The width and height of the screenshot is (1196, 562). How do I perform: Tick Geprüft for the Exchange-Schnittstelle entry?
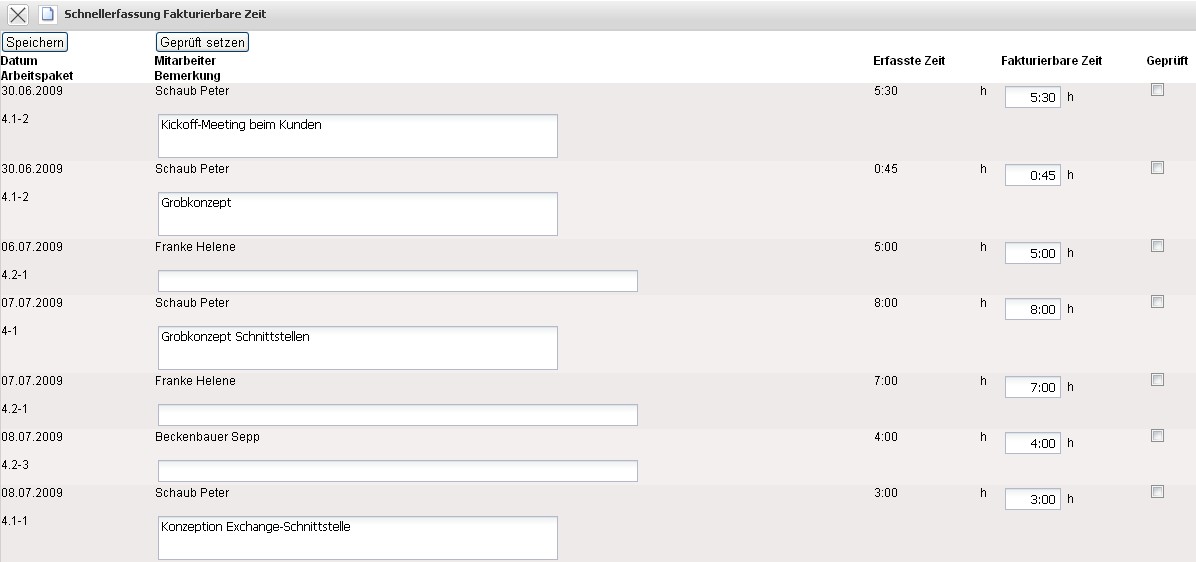click(1158, 492)
